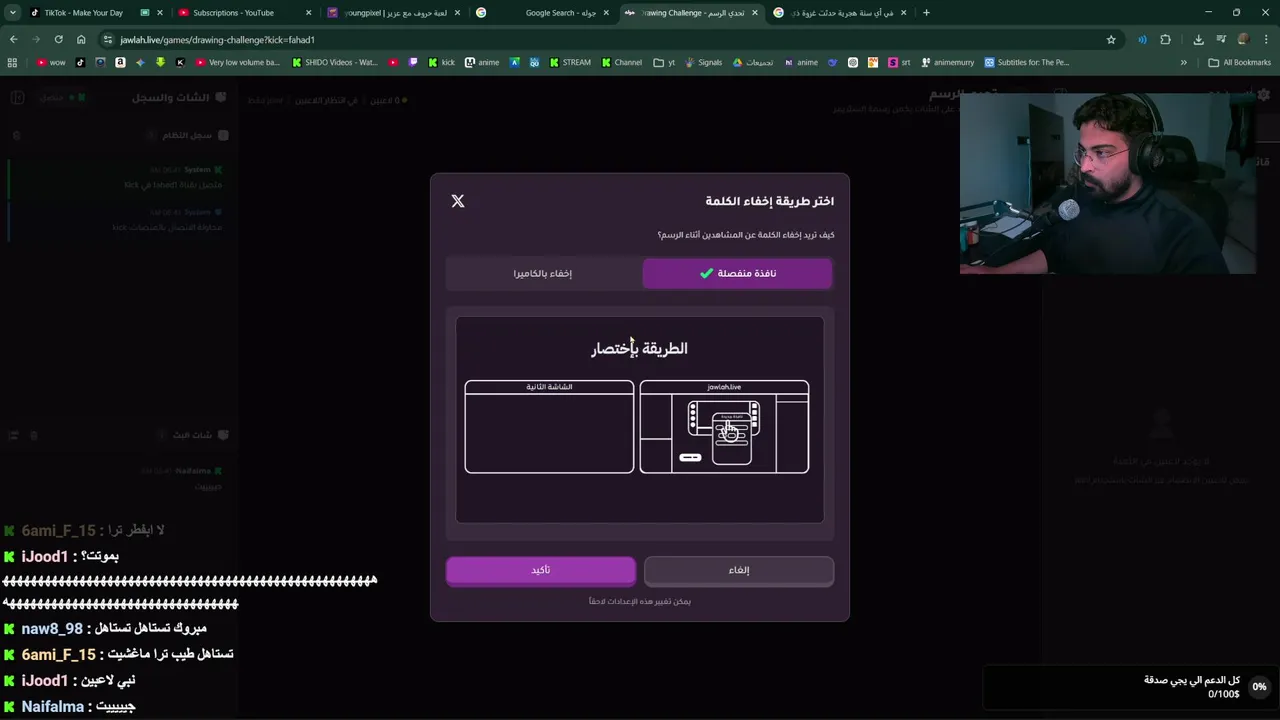Image resolution: width=1280 pixels, height=720 pixels.
Task: Open the tab search dropdown arrow
Action: click(x=13, y=13)
